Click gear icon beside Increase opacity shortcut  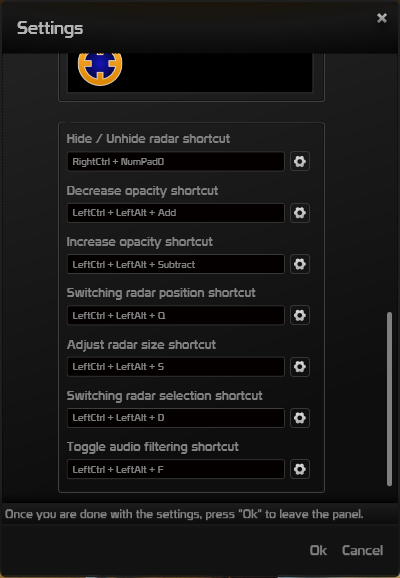(x=300, y=264)
